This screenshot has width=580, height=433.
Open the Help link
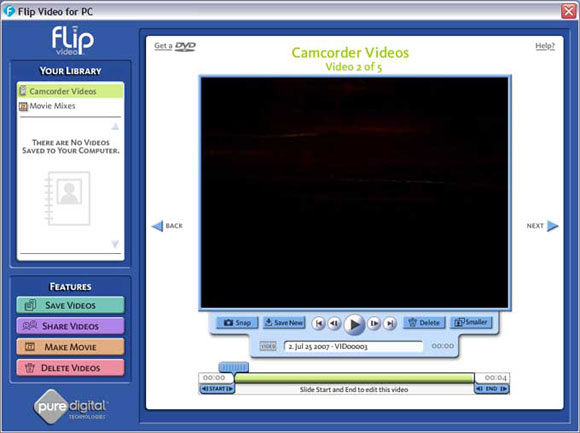[545, 46]
